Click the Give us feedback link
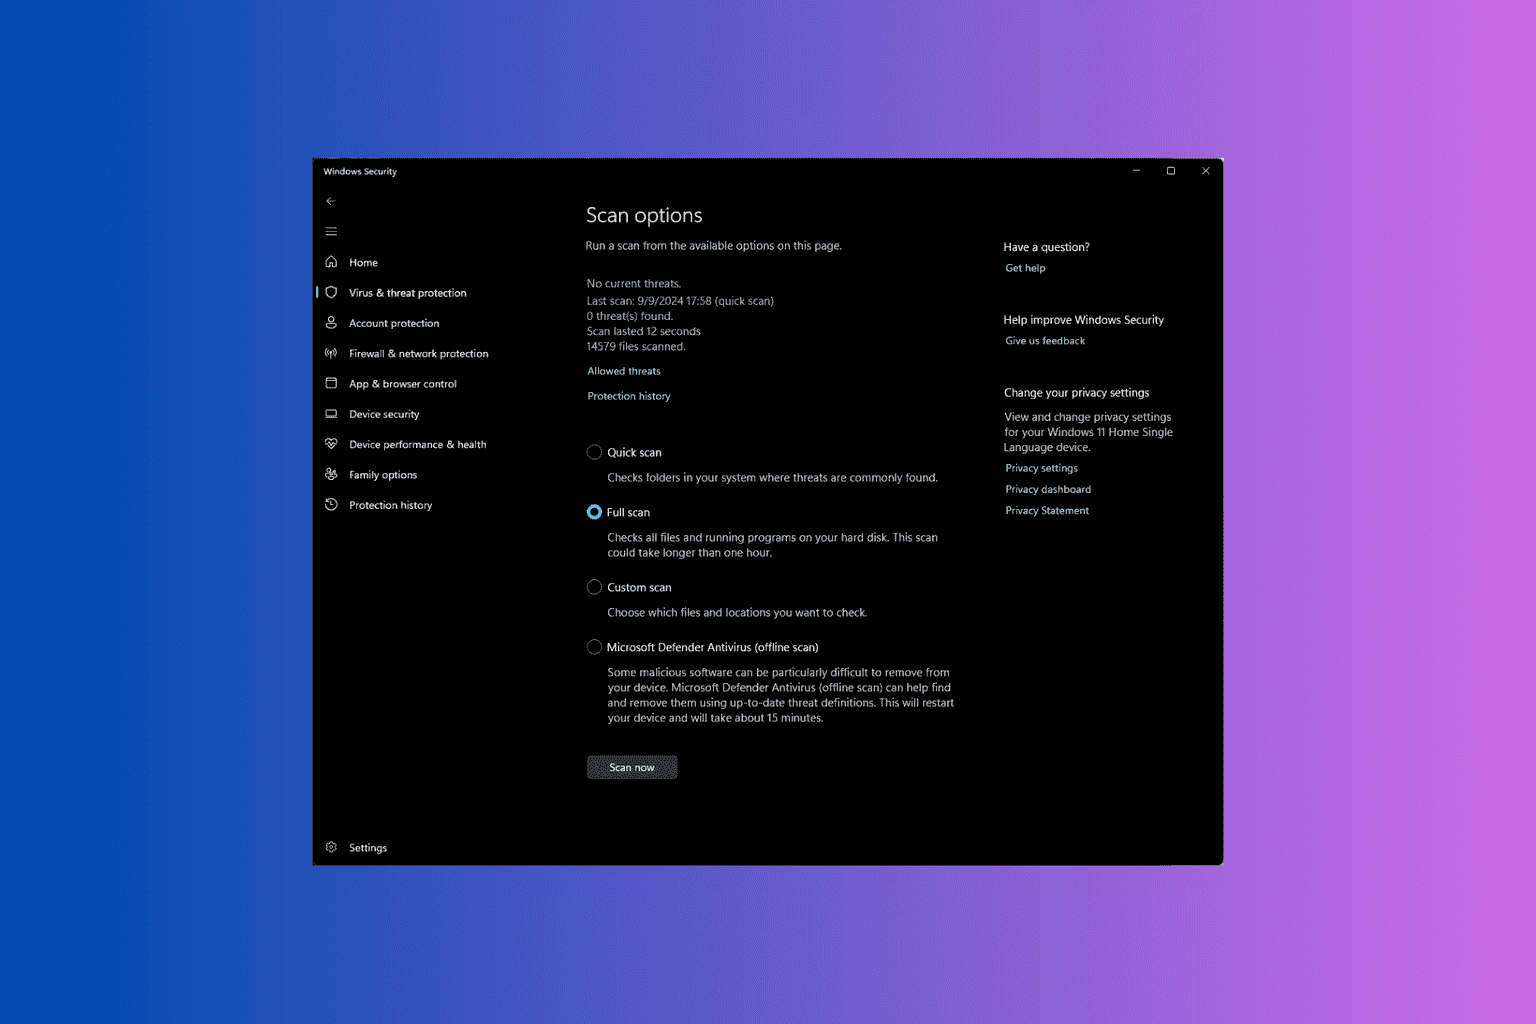 (x=1045, y=341)
